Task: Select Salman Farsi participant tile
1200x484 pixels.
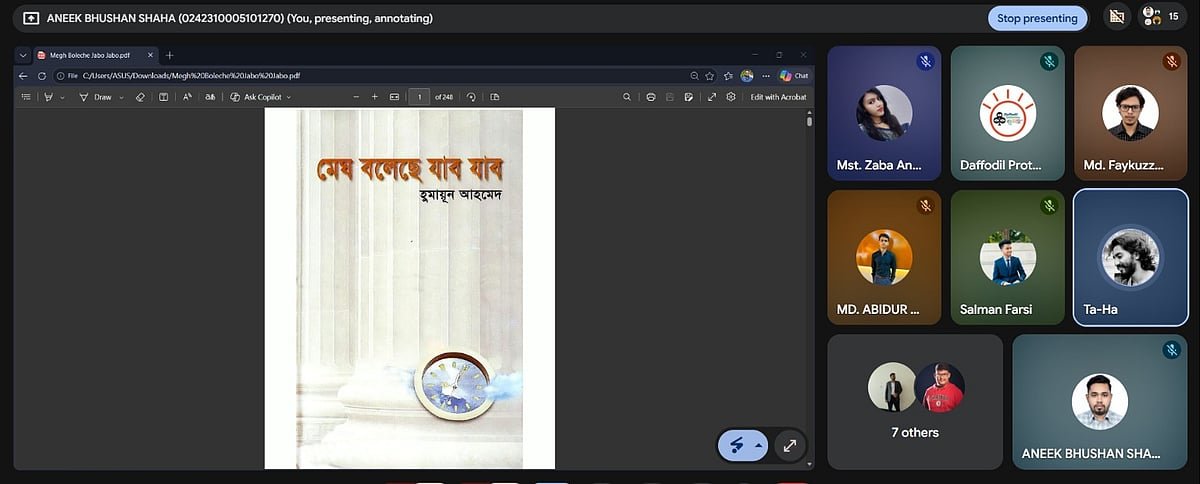Action: coord(1007,257)
